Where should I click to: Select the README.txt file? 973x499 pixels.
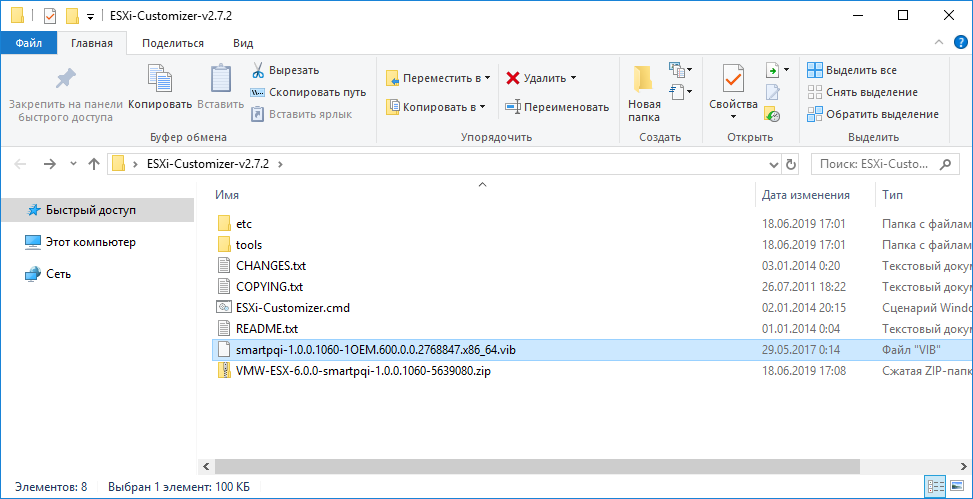pos(267,329)
